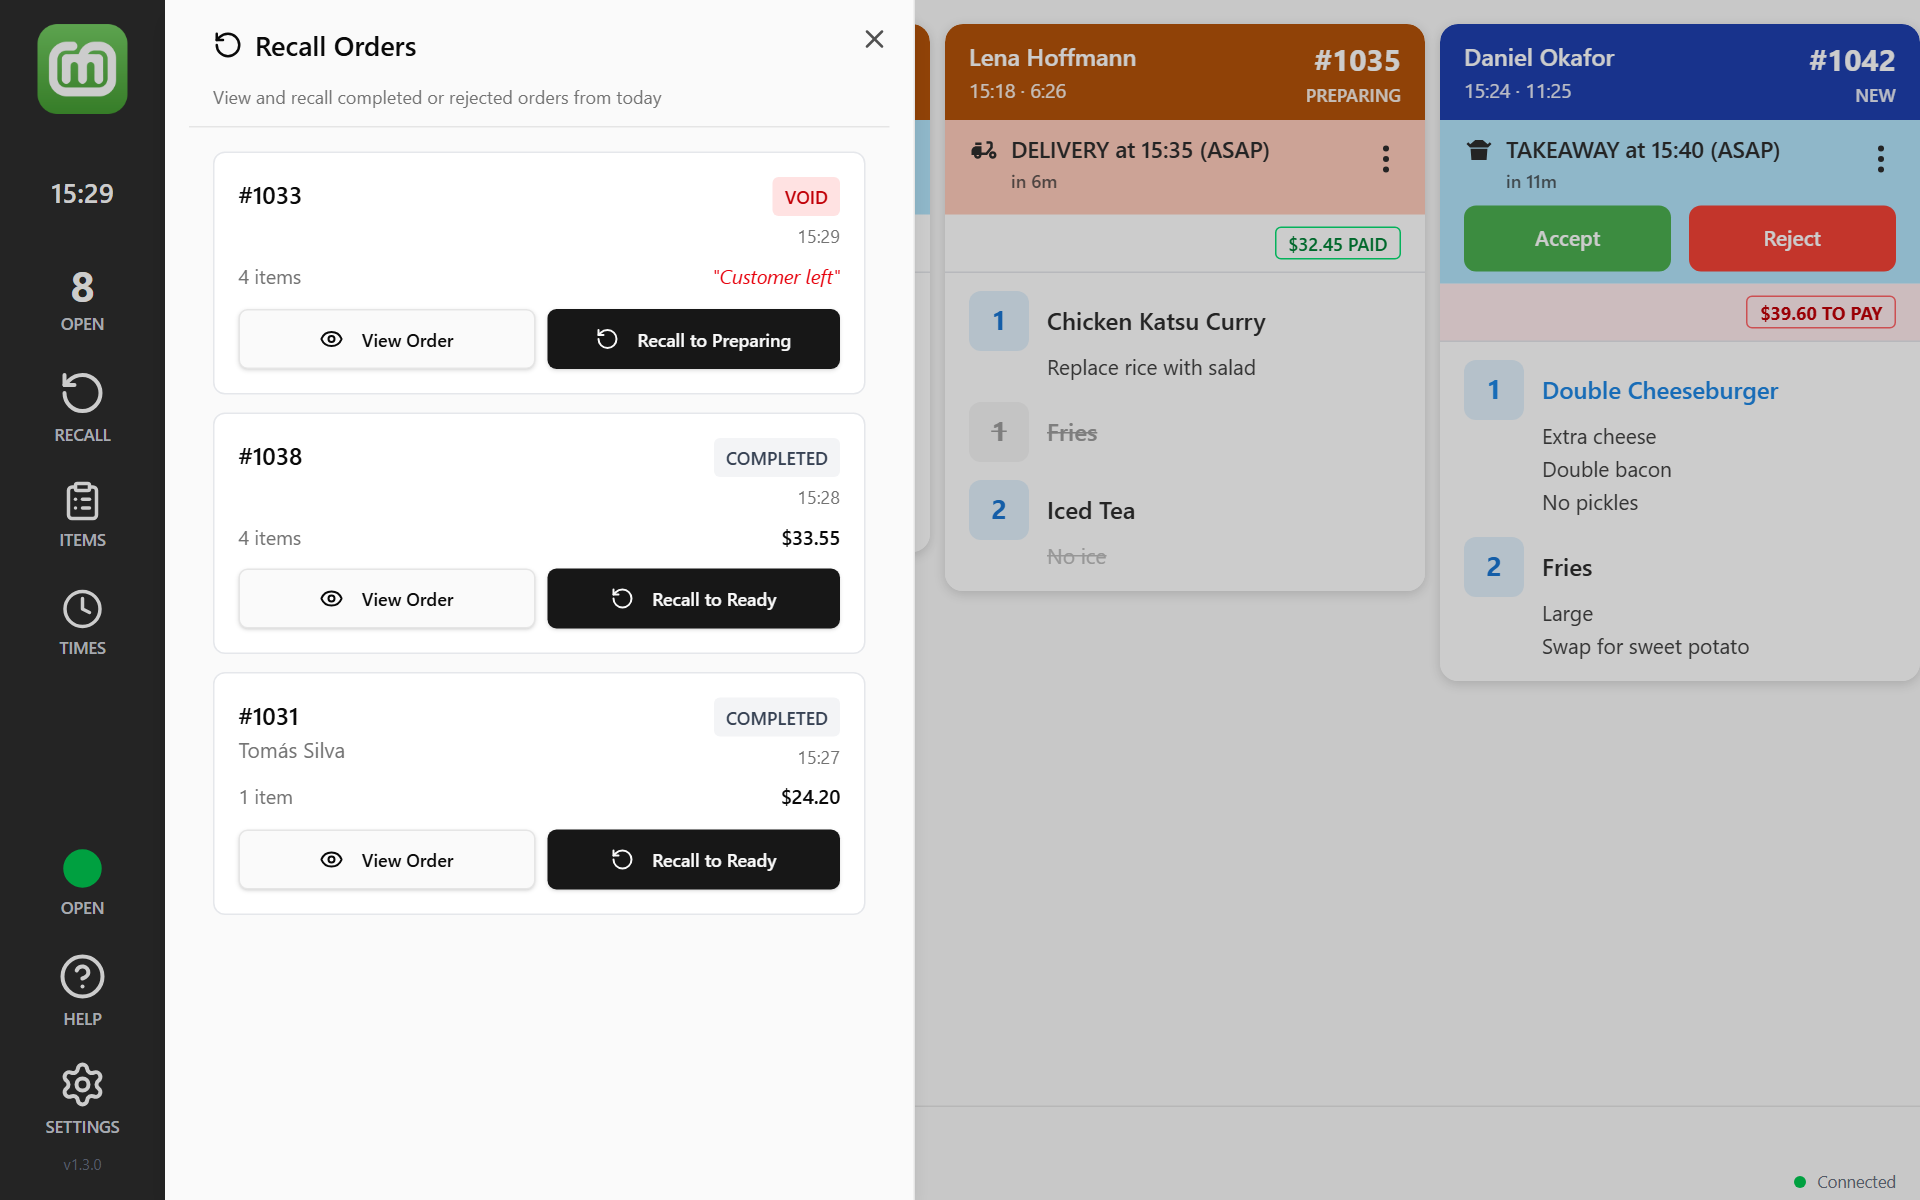Toggle Fries quantity box in order #1042
1920x1200 pixels.
coord(1493,567)
